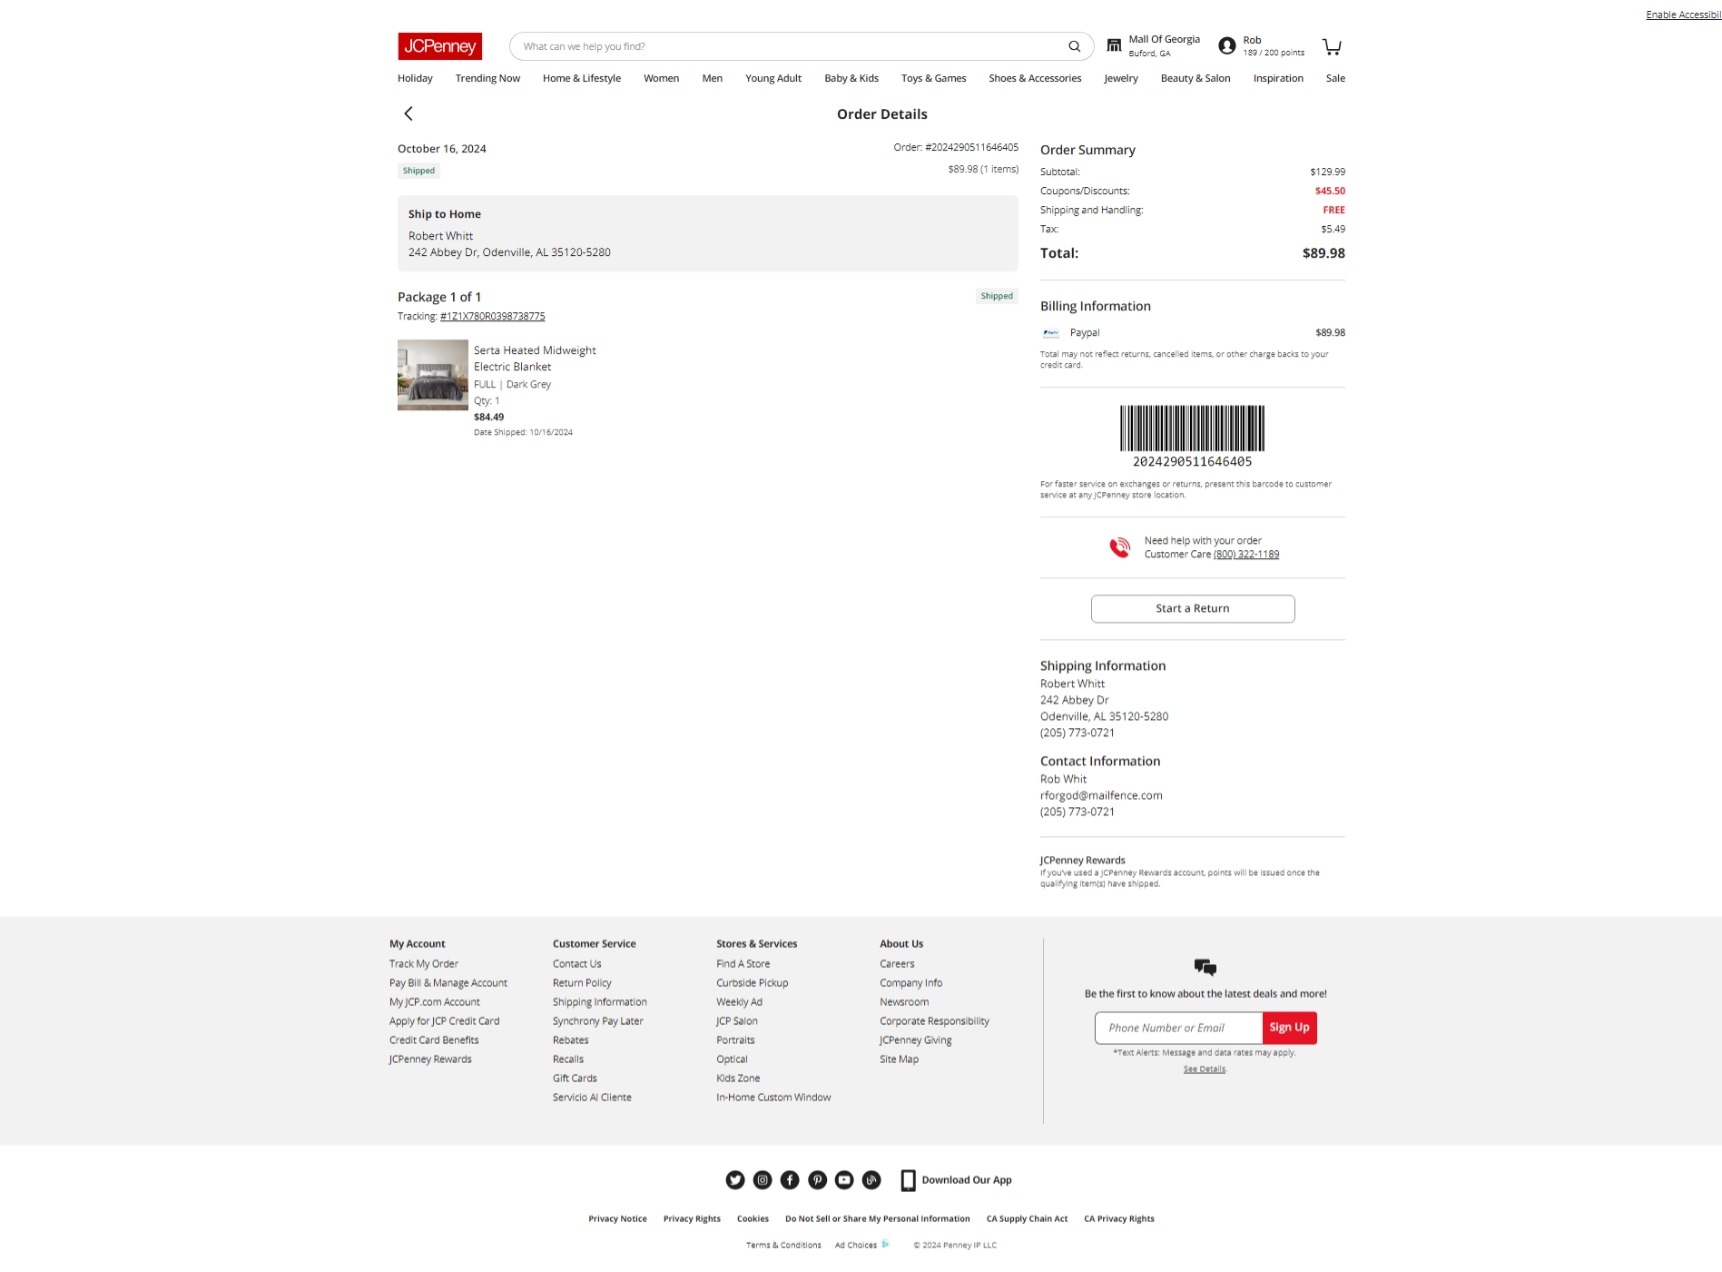Go back using the left chevron arrow
This screenshot has width=1722, height=1272.
click(x=408, y=114)
